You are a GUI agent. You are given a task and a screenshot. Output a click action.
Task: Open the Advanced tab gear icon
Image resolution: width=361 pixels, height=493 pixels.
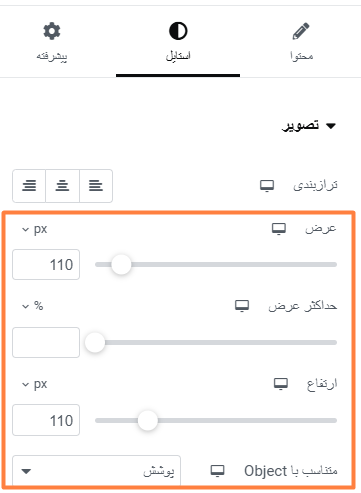(52, 31)
